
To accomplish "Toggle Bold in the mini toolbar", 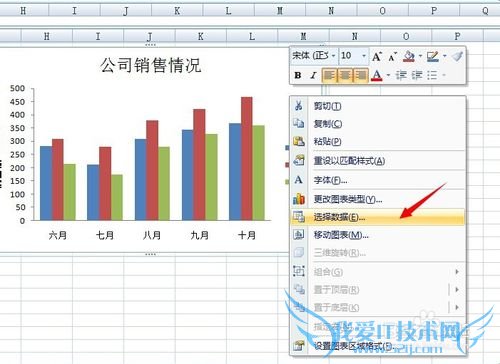I will 298,76.
